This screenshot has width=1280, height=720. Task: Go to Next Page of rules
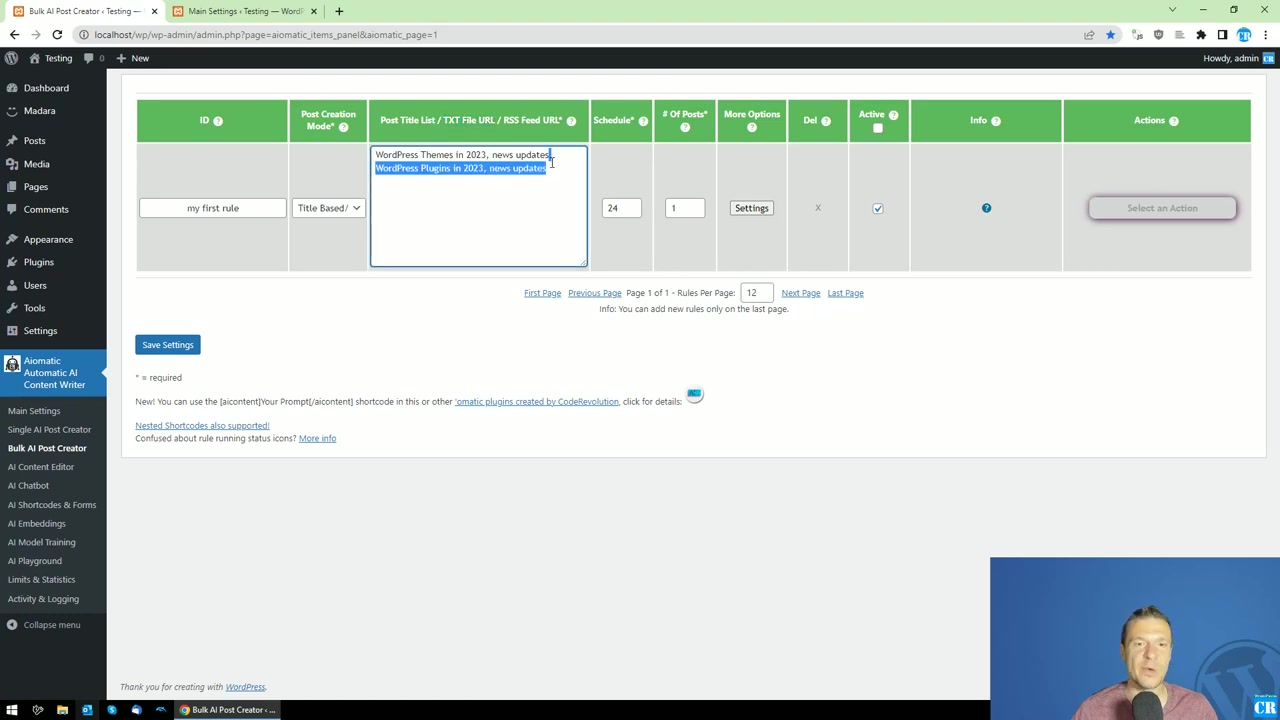801,293
